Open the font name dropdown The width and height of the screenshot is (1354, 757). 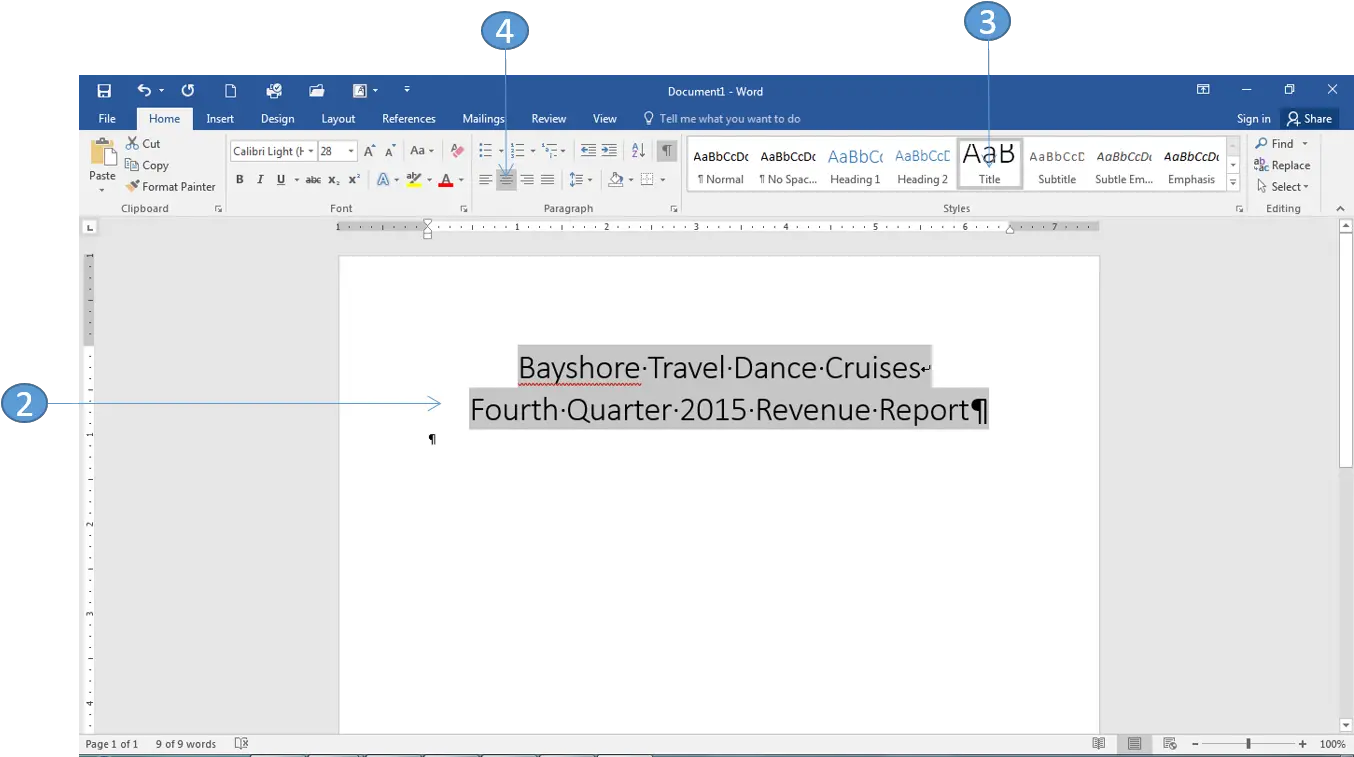(311, 151)
